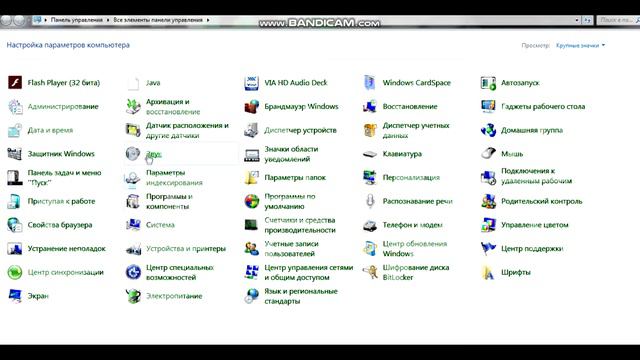Click the address bar refresh button

587,20
